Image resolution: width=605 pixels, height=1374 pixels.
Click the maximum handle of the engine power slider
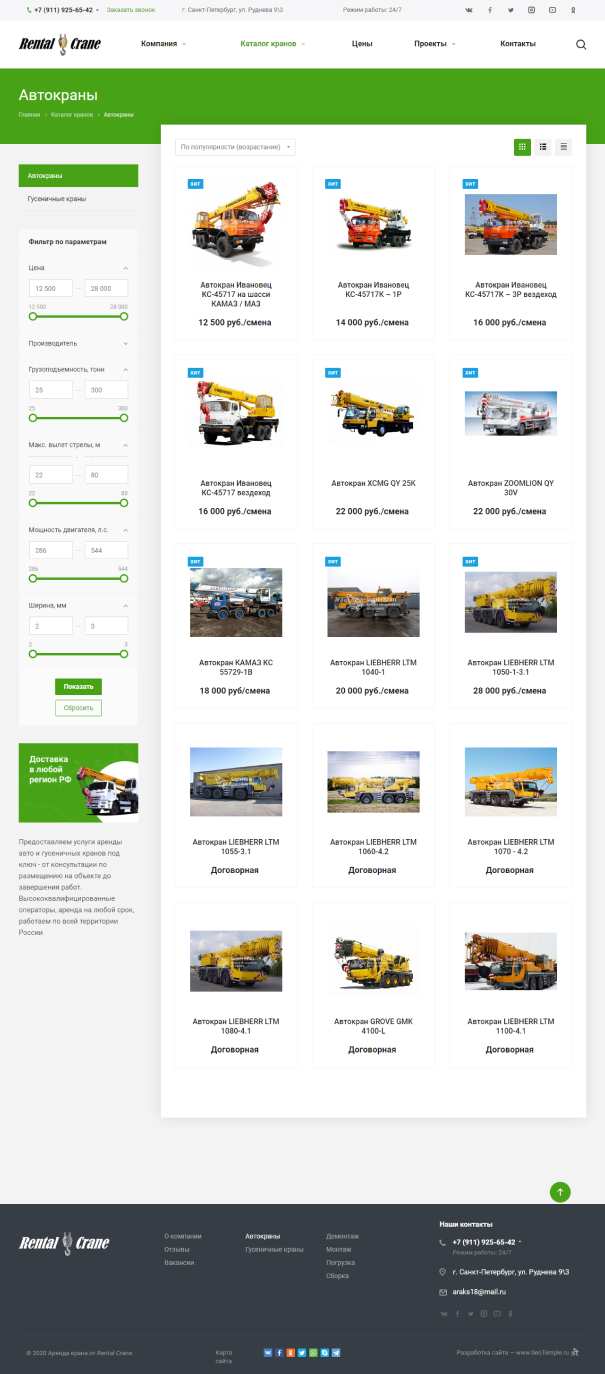[x=124, y=577]
